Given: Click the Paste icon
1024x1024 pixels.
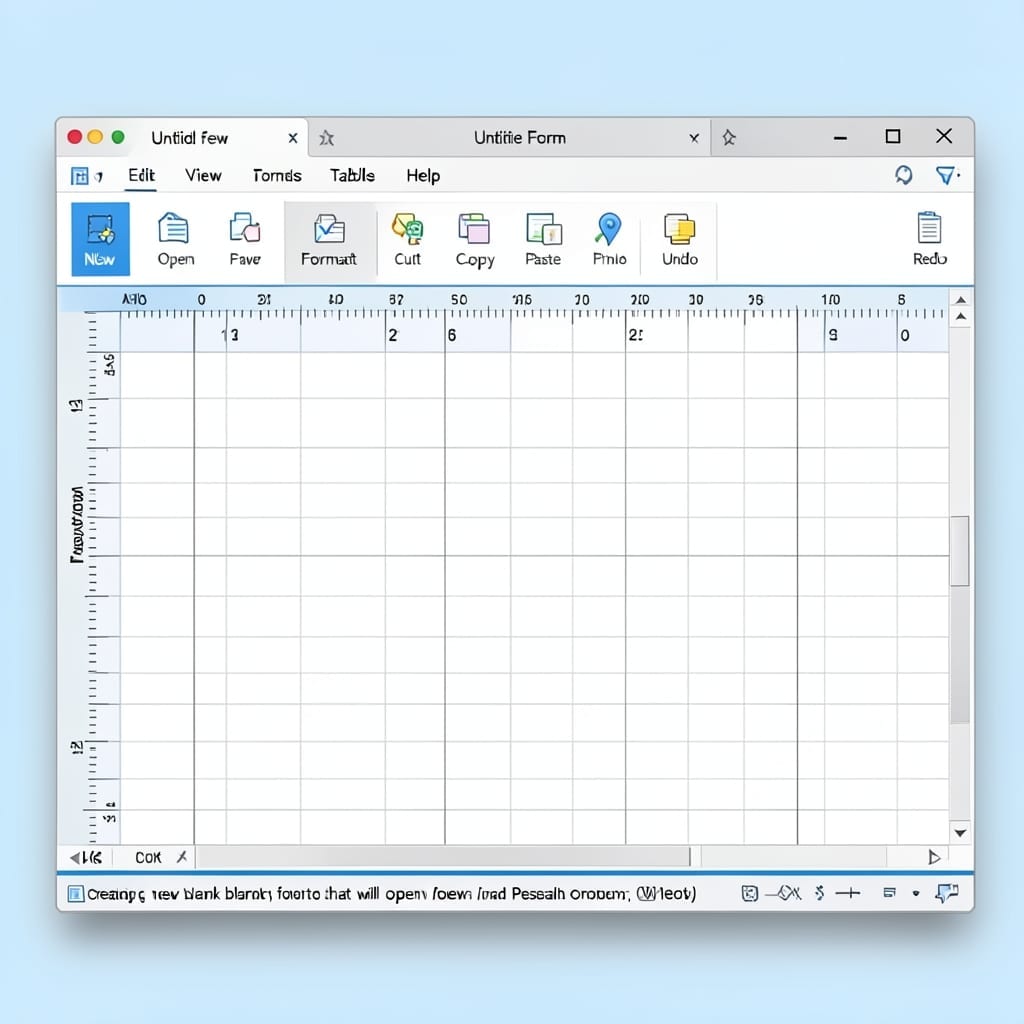Looking at the screenshot, I should [543, 239].
